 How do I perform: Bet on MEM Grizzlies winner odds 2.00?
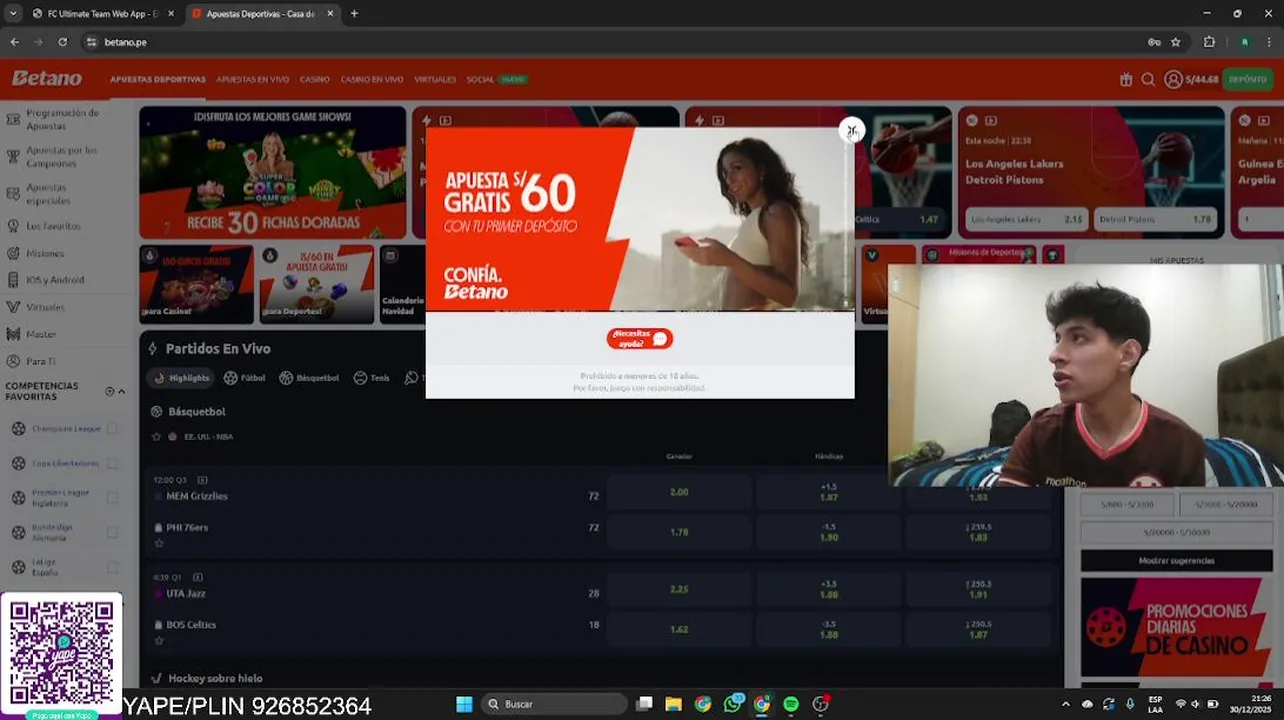coord(679,492)
